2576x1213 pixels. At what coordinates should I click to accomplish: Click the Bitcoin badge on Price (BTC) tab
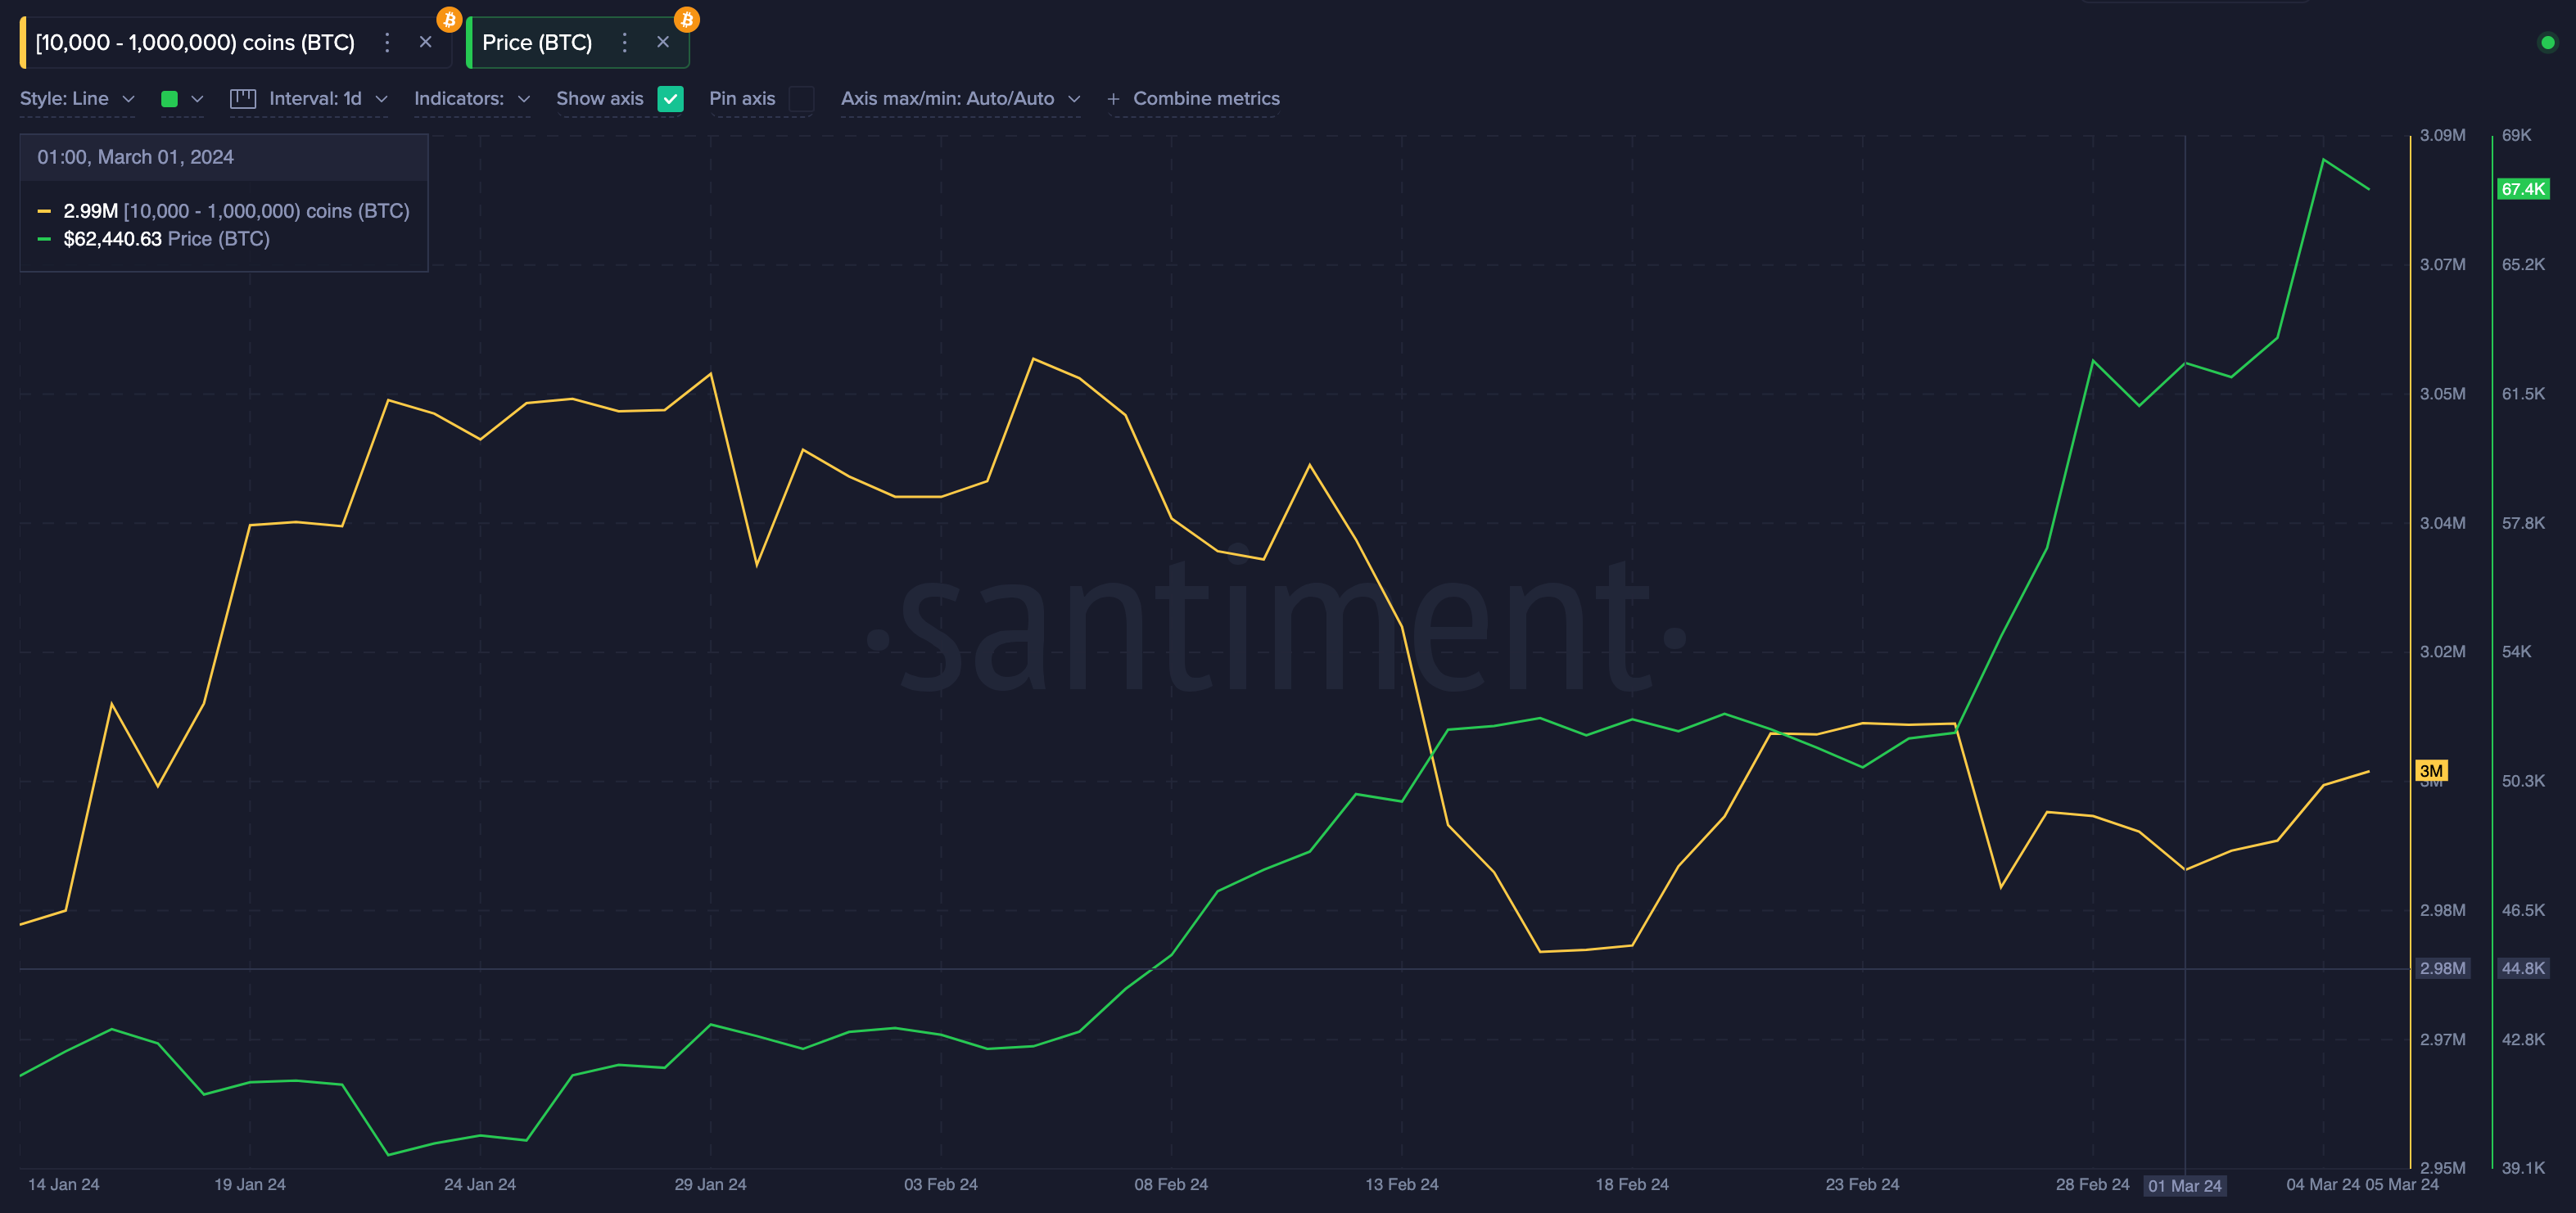click(686, 17)
